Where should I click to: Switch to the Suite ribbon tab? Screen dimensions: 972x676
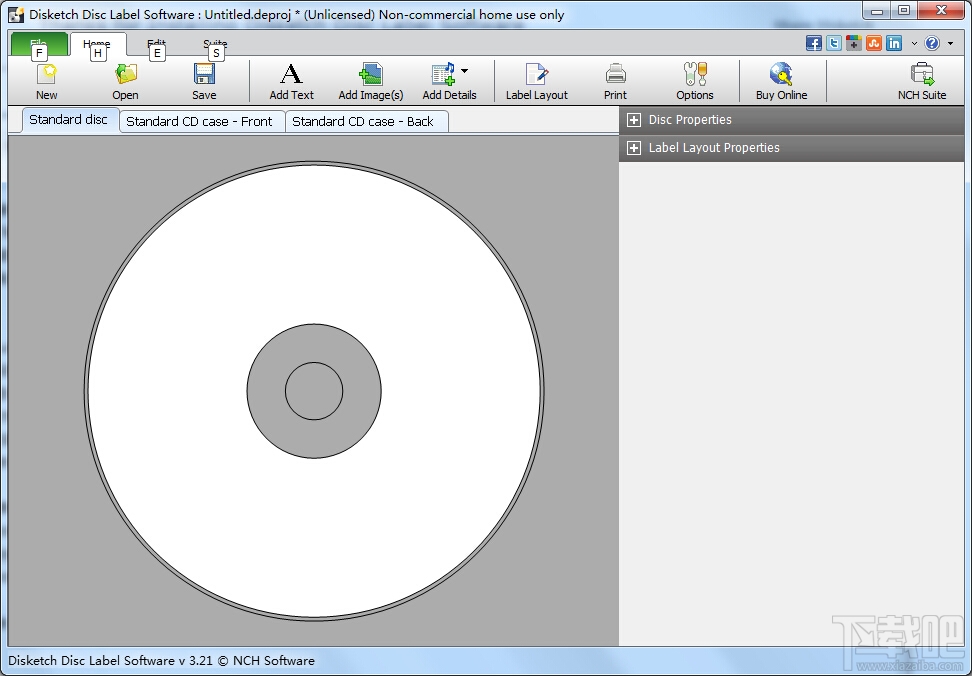click(215, 45)
